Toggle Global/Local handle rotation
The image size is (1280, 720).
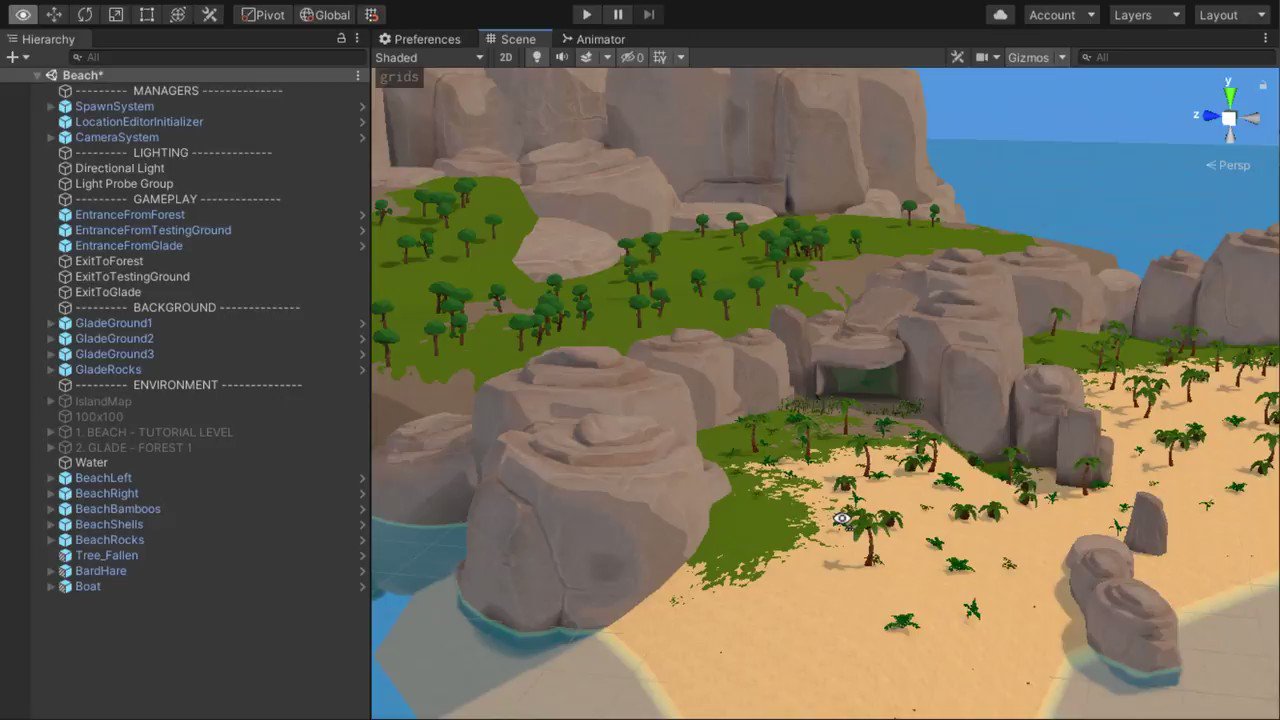tap(325, 15)
